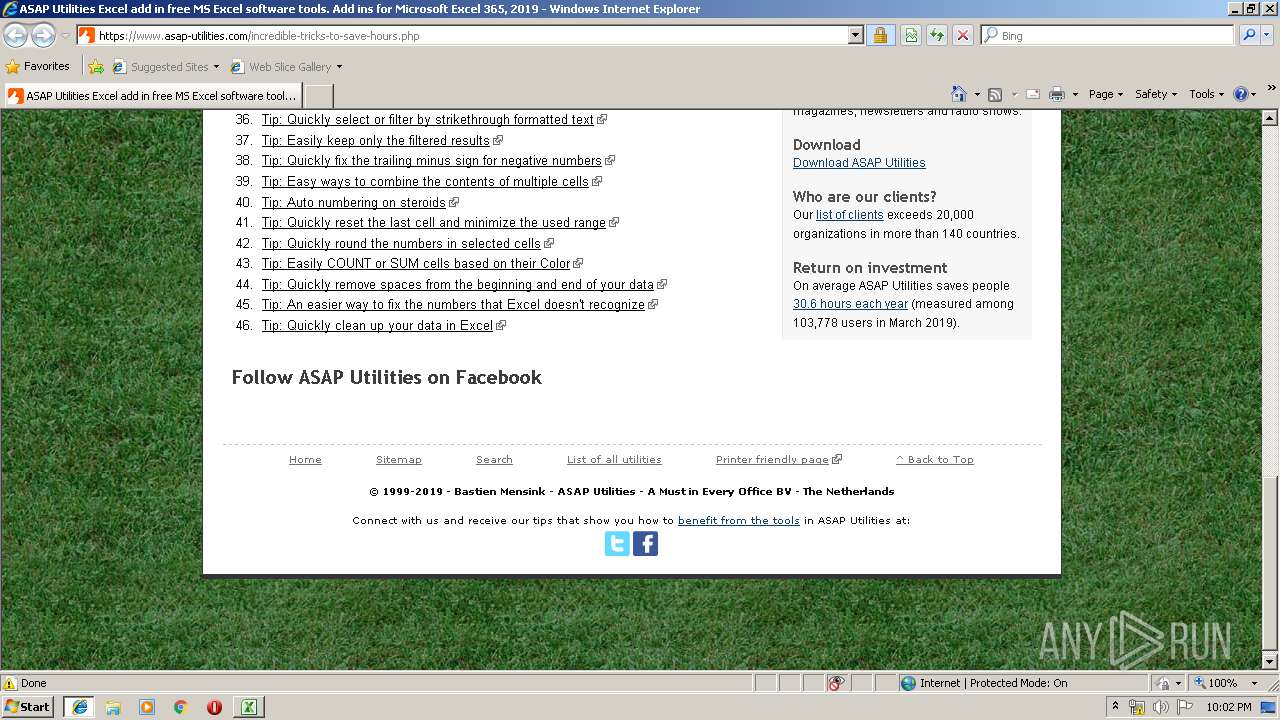The height and width of the screenshot is (720, 1280).
Task: Click in the URL address field
Action: click(x=460, y=36)
